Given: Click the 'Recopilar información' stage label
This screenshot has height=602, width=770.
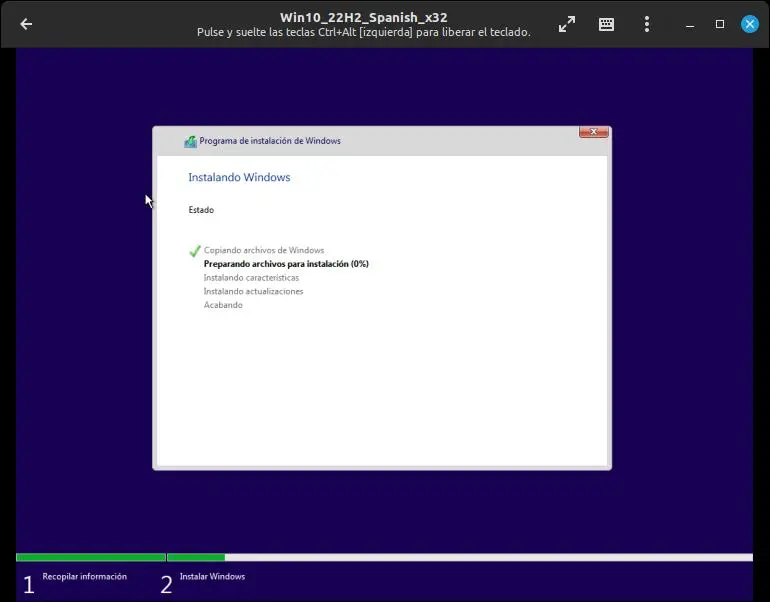Looking at the screenshot, I should 84,577.
